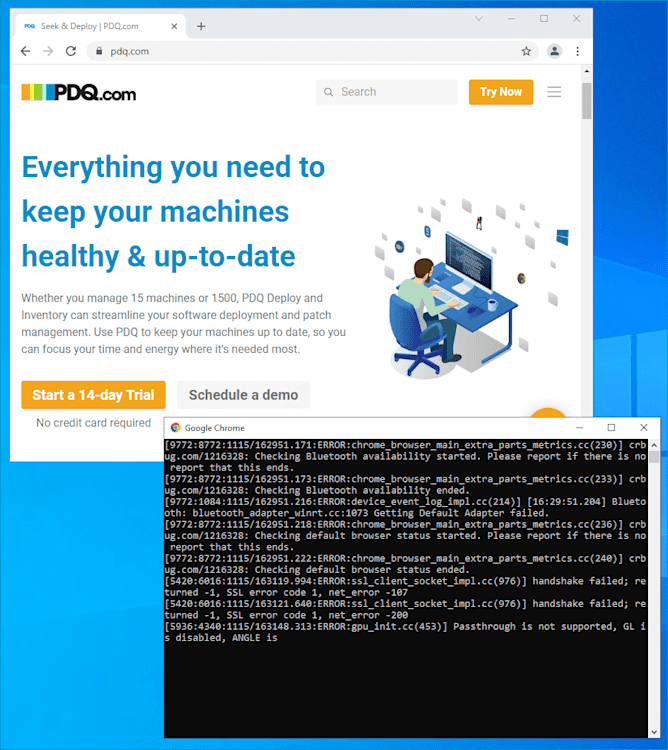This screenshot has height=750, width=668.
Task: Click the Try Now button
Action: 501,92
